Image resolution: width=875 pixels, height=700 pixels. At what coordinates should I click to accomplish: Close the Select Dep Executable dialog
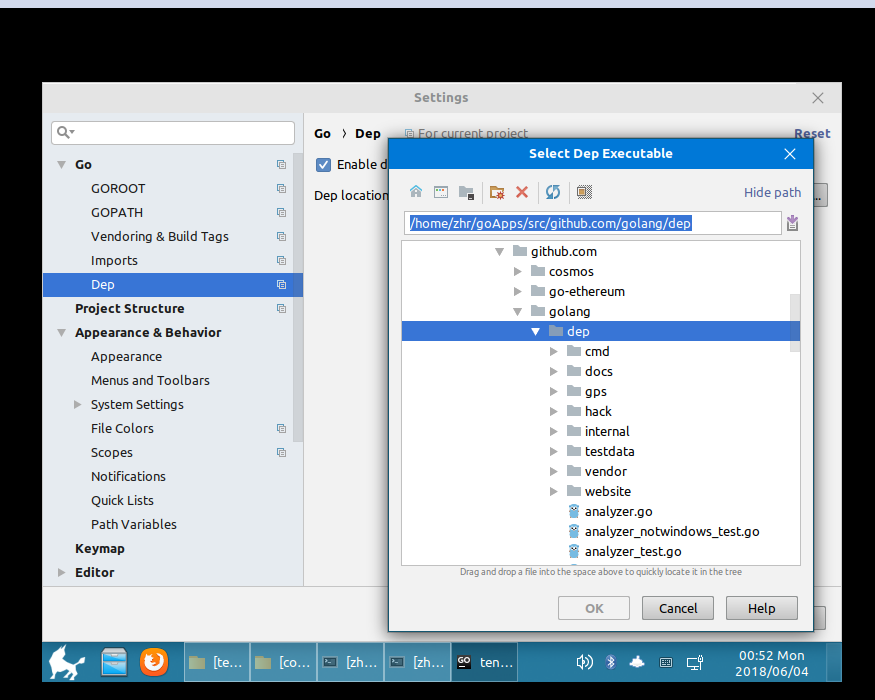(x=790, y=154)
